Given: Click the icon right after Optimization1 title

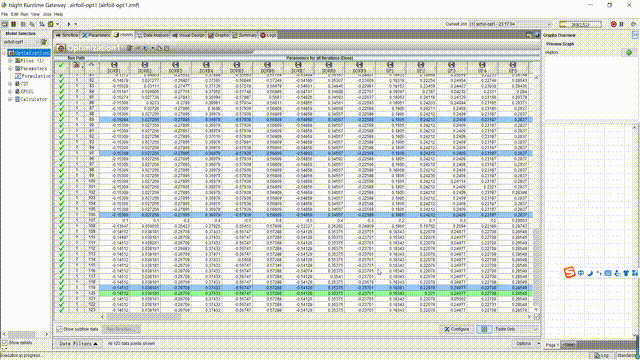Looking at the screenshot, I should (x=129, y=48).
